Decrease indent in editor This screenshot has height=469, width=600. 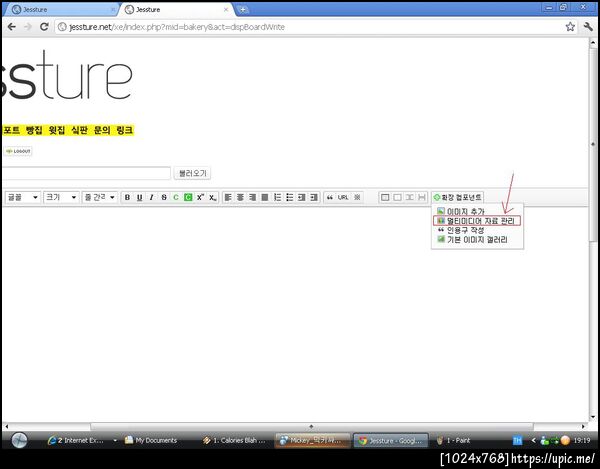[302, 197]
